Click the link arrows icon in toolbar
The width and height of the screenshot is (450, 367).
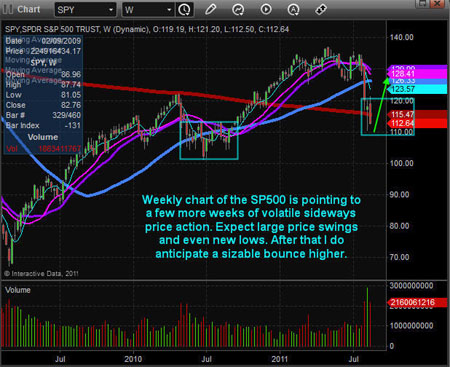(x=321, y=9)
